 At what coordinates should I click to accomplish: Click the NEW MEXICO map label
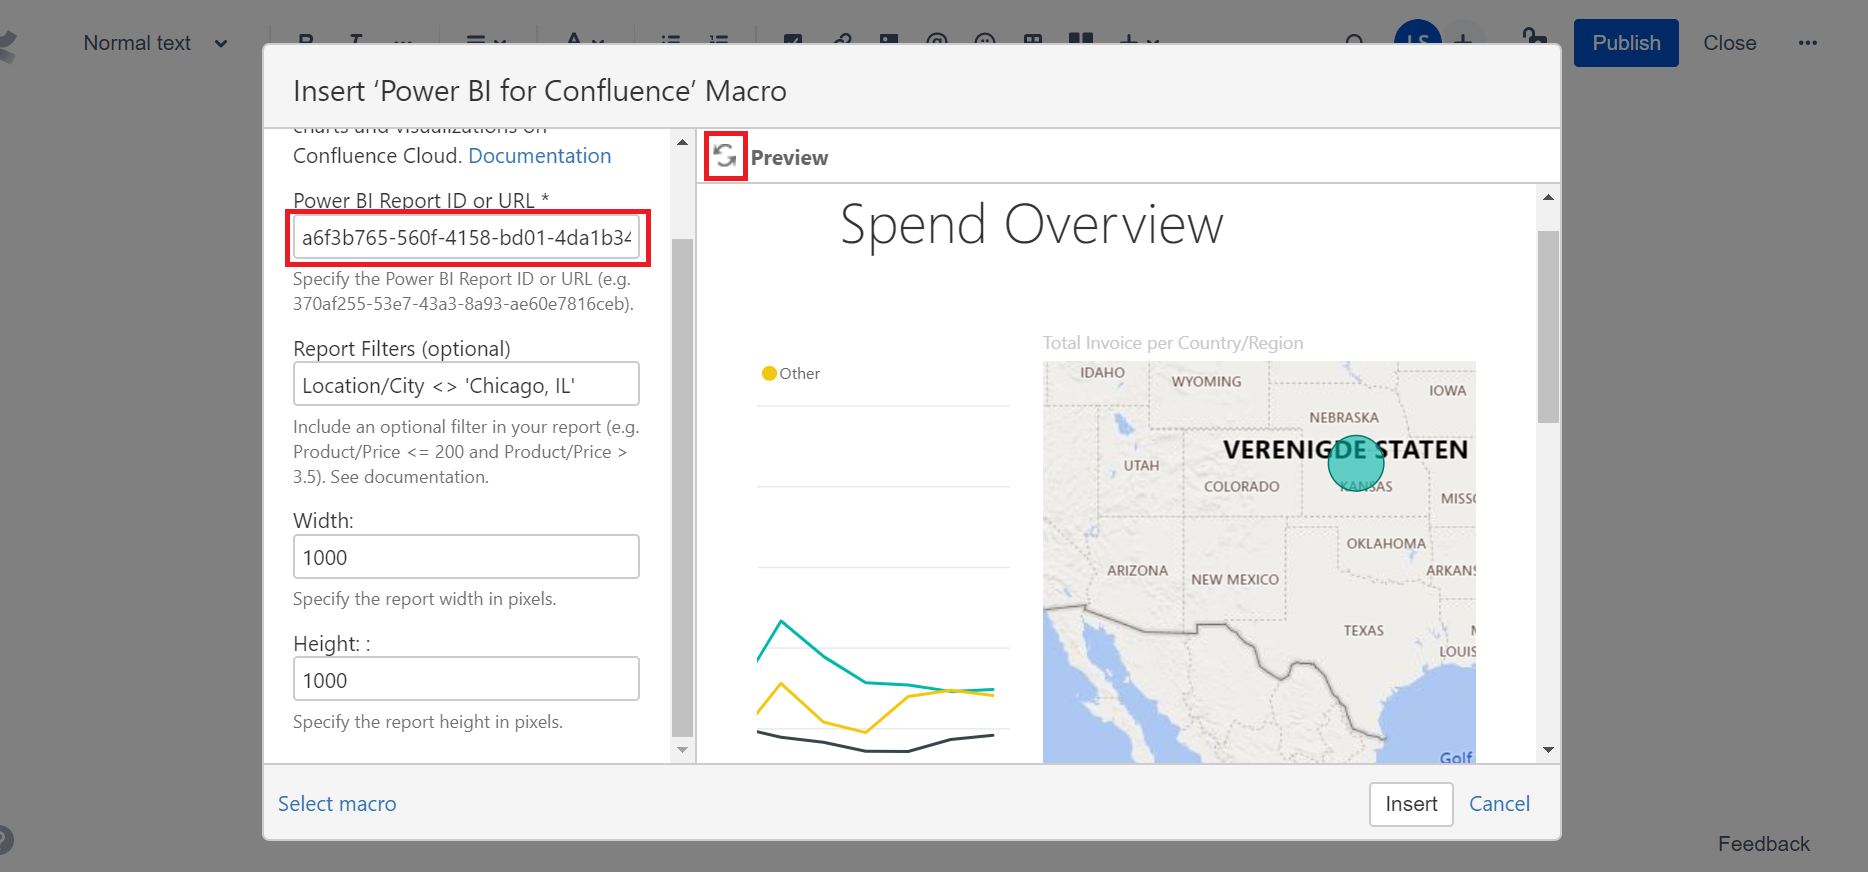pyautogui.click(x=1234, y=580)
